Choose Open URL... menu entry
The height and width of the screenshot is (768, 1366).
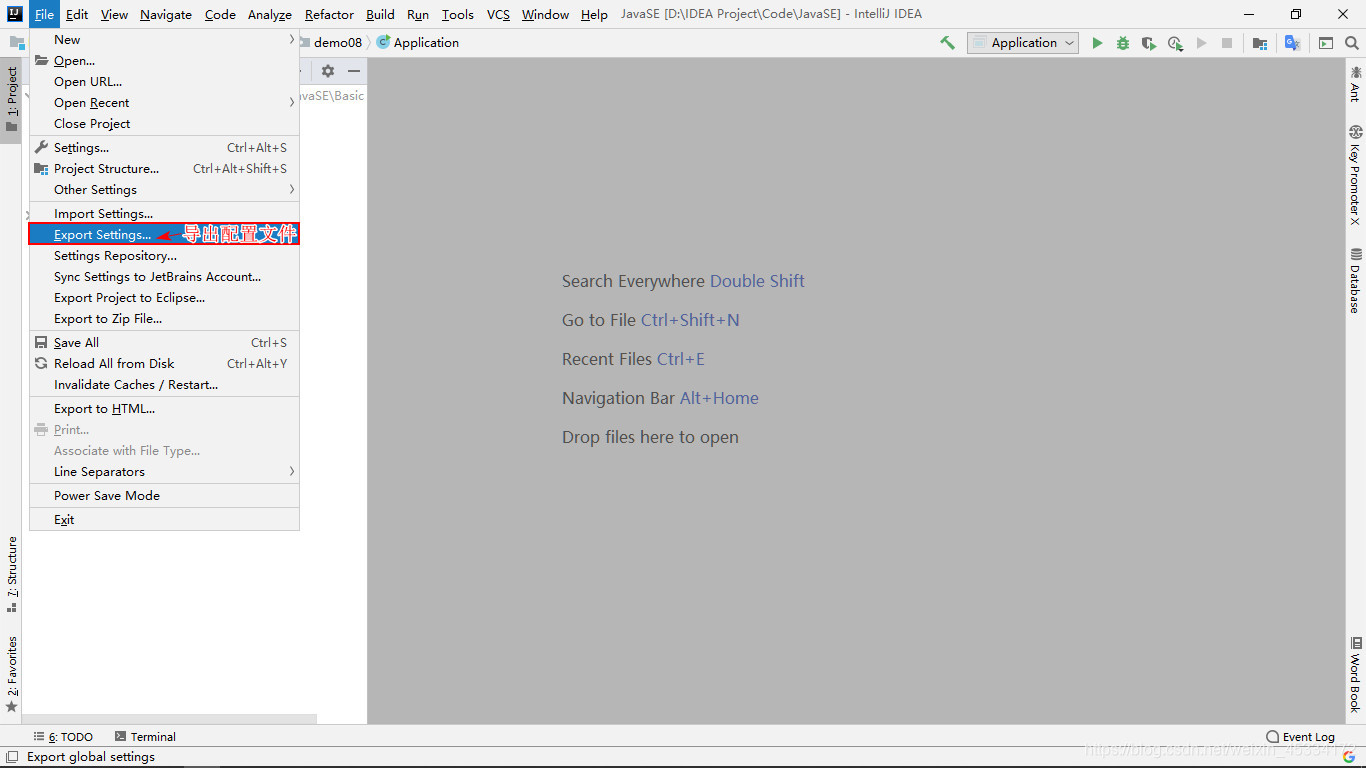pos(164,82)
